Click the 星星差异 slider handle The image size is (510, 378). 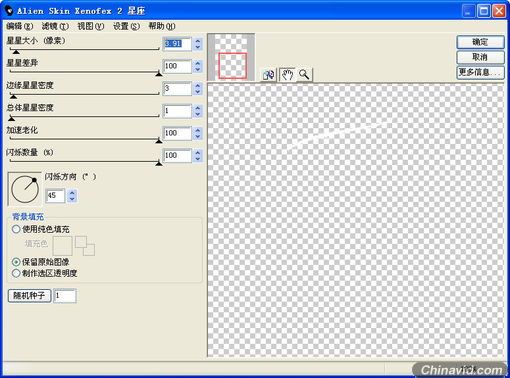(x=159, y=73)
